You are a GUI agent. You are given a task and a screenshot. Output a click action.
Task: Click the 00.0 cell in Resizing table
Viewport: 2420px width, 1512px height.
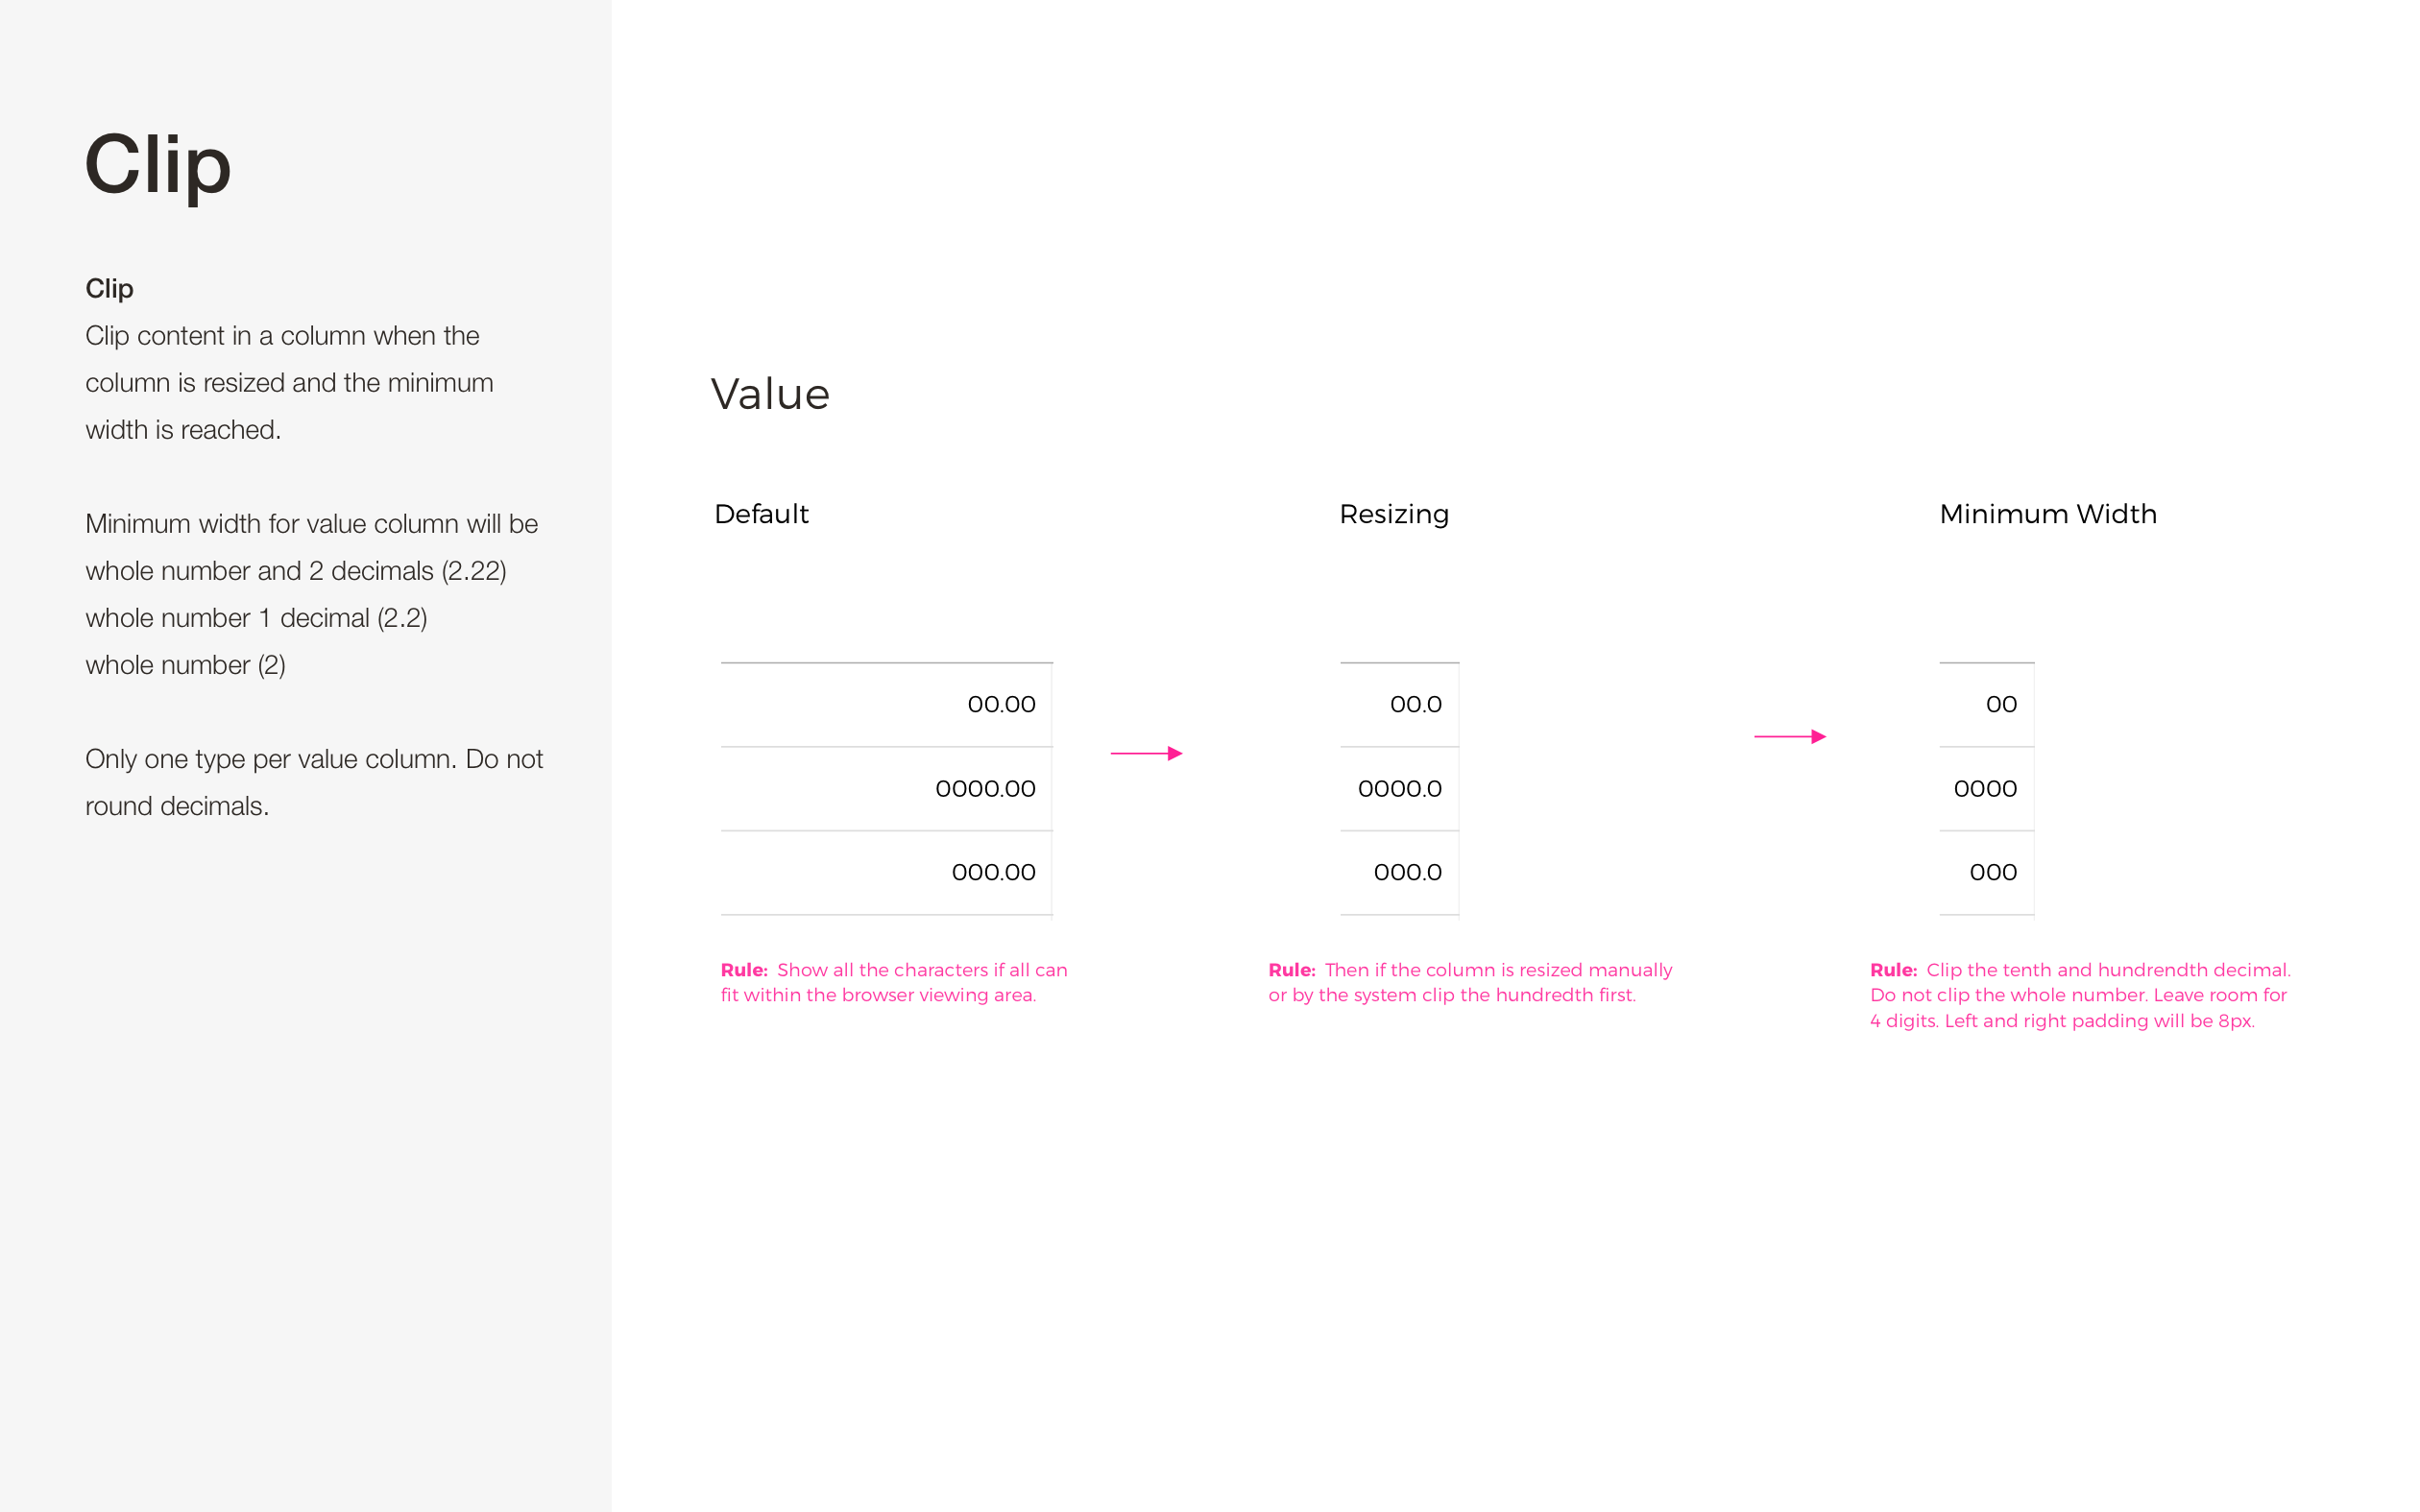pos(1399,704)
